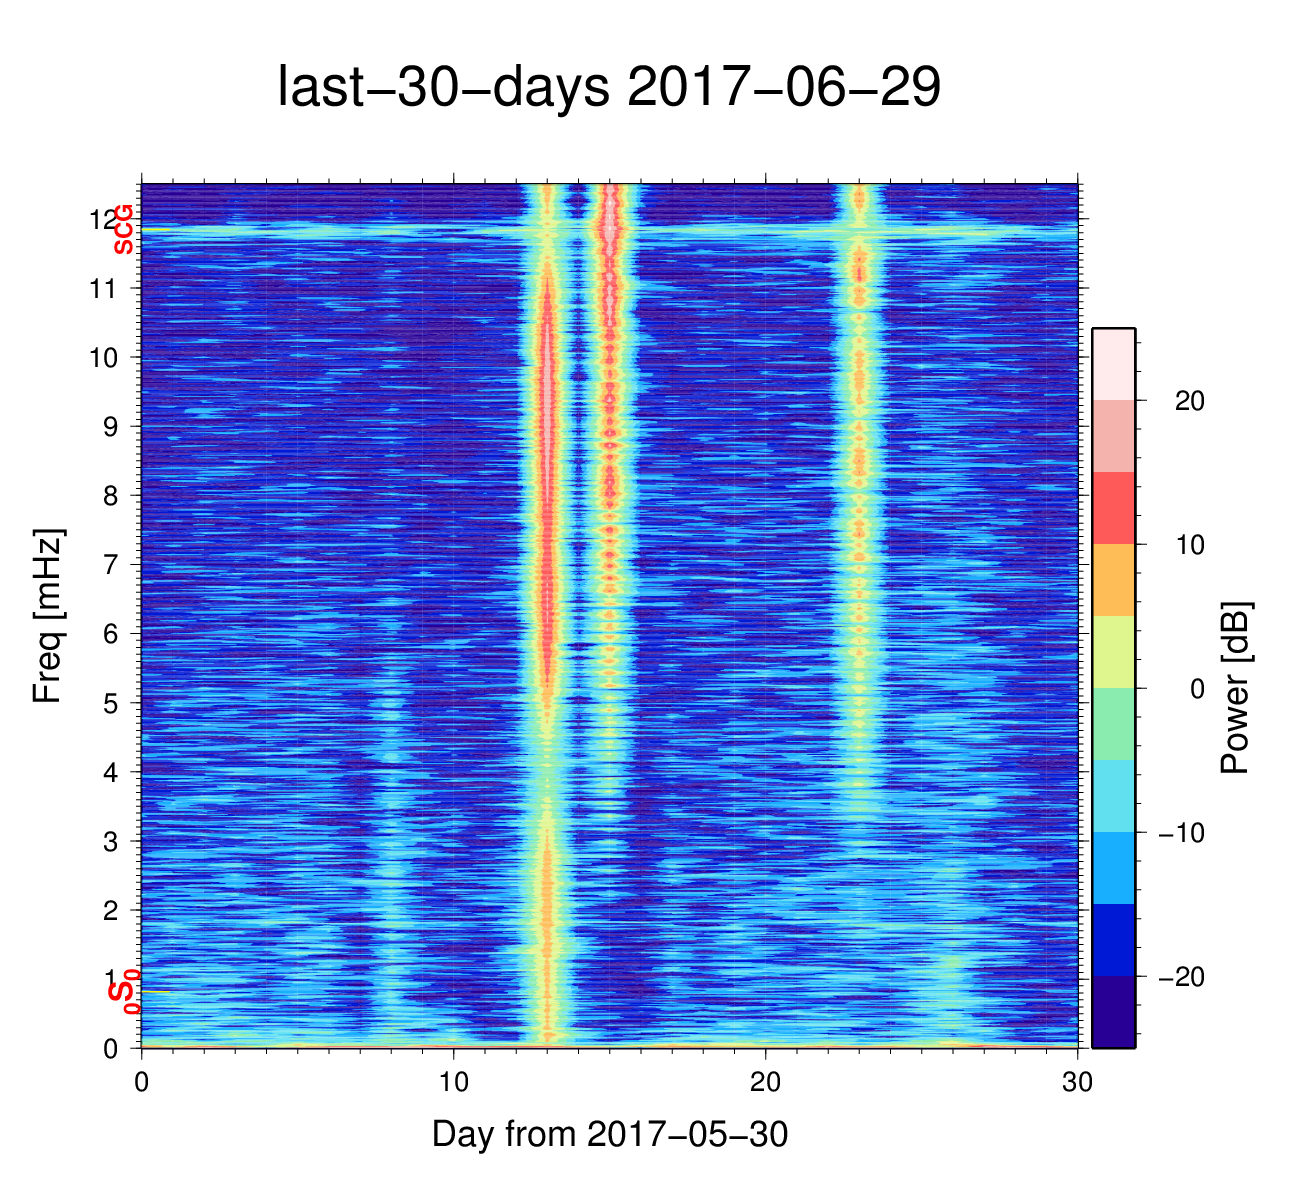
Task: Click the '0' tick label on colorbar
Action: tap(1196, 689)
